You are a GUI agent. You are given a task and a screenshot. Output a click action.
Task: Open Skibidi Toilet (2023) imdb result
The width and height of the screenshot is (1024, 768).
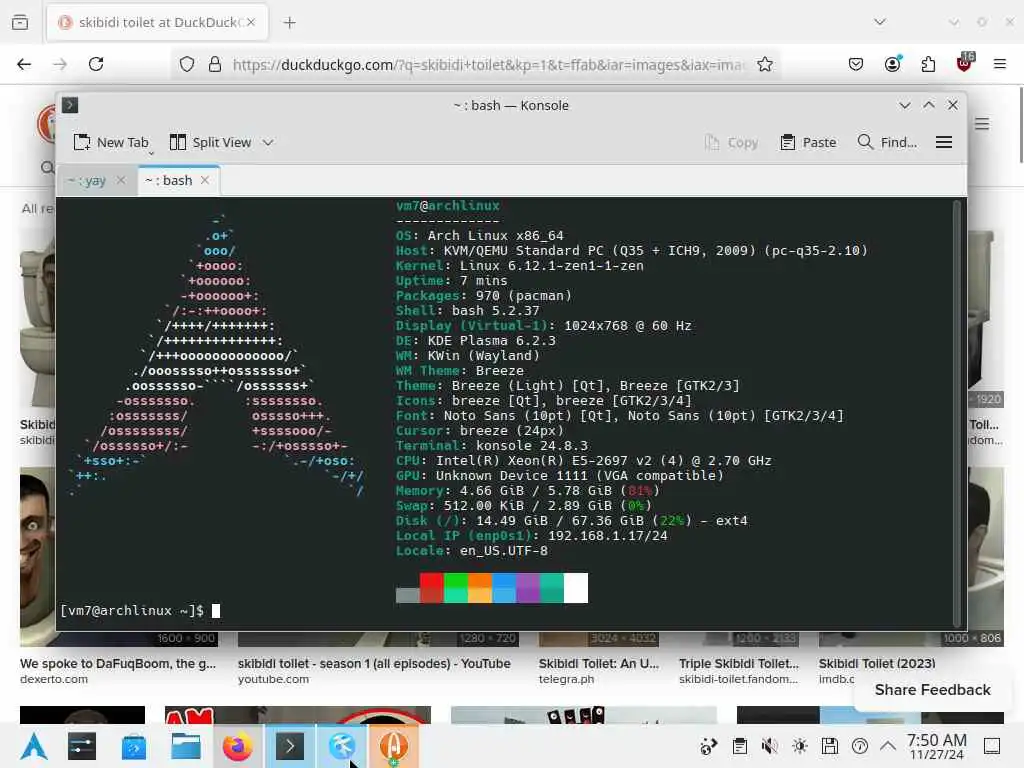point(876,664)
